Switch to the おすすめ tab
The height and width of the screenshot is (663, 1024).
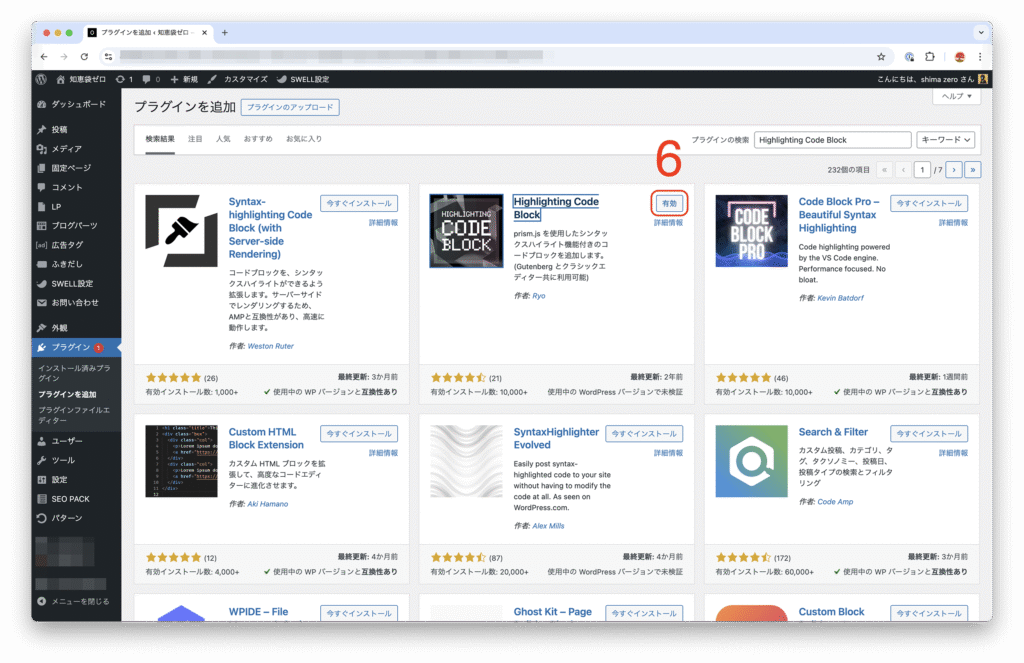pyautogui.click(x=258, y=139)
